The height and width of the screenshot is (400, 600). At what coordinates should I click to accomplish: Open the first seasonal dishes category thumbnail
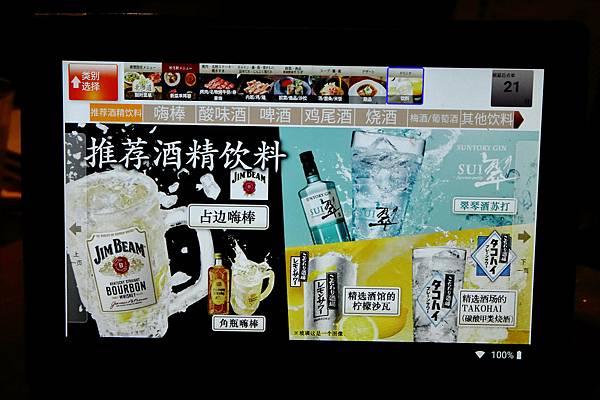(142, 83)
